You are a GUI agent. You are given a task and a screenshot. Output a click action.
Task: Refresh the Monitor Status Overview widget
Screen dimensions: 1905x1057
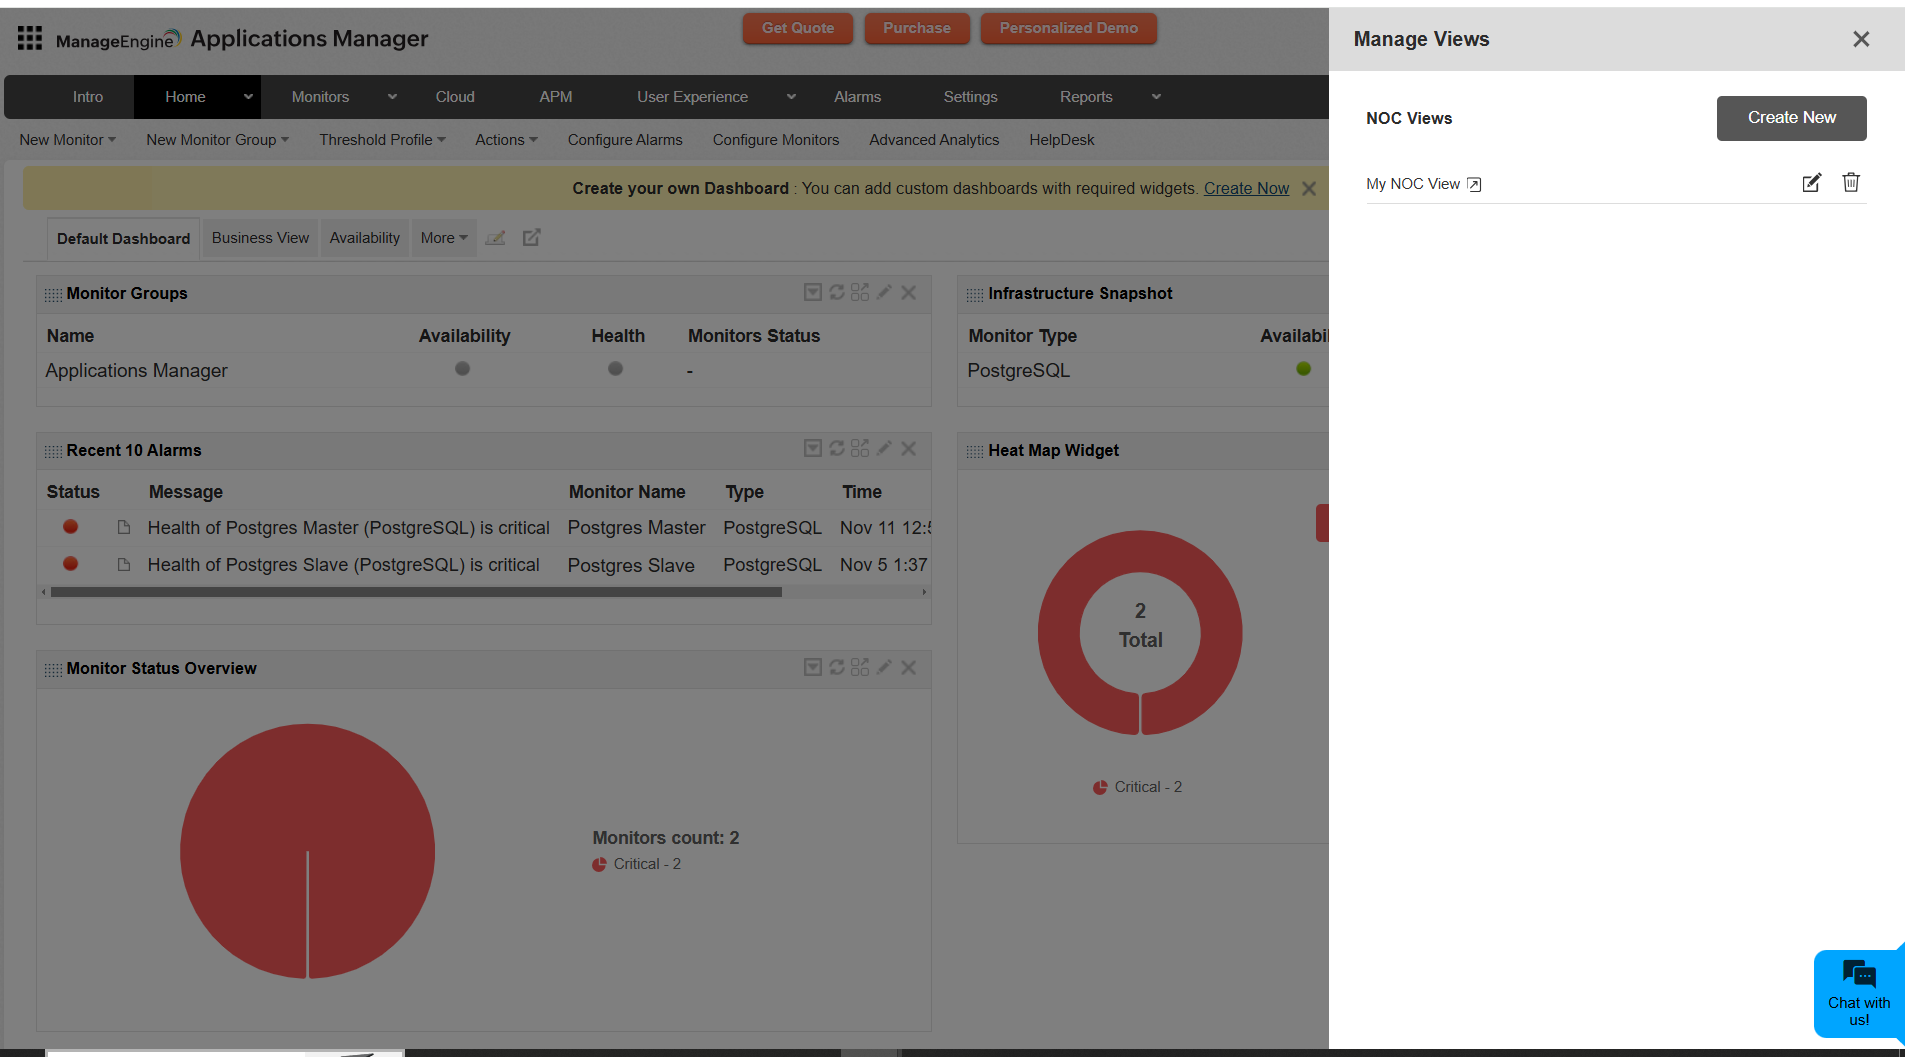837,667
